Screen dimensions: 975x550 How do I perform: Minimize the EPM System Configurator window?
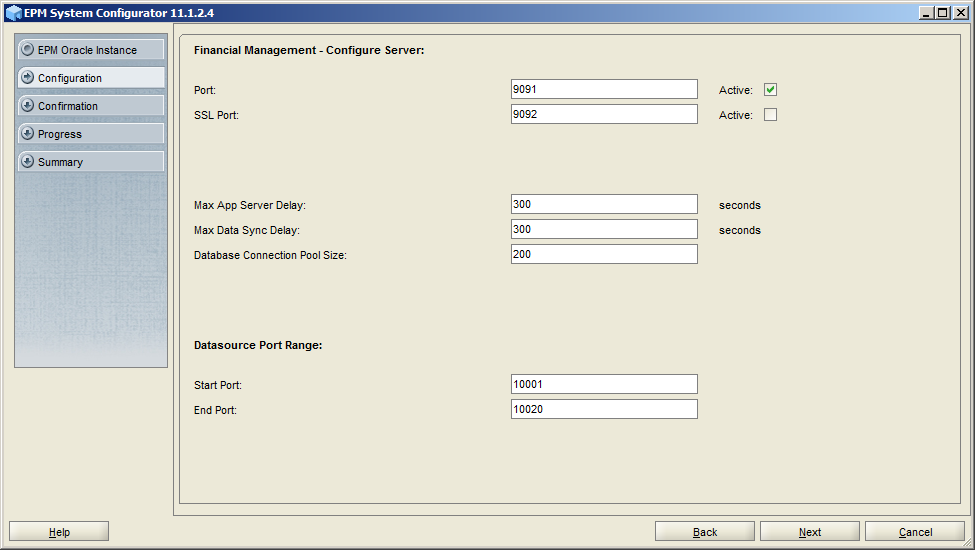(926, 13)
